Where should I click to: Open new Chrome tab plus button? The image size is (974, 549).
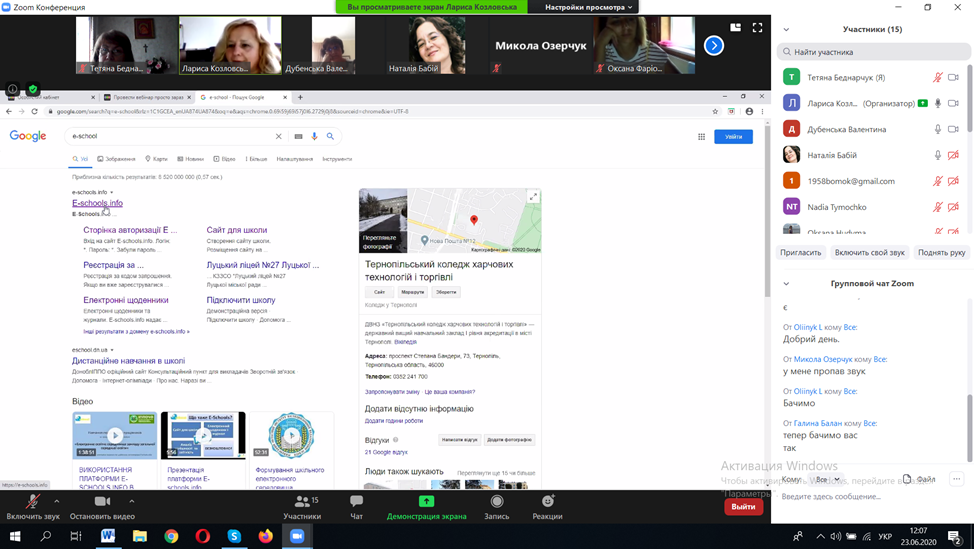pyautogui.click(x=300, y=98)
